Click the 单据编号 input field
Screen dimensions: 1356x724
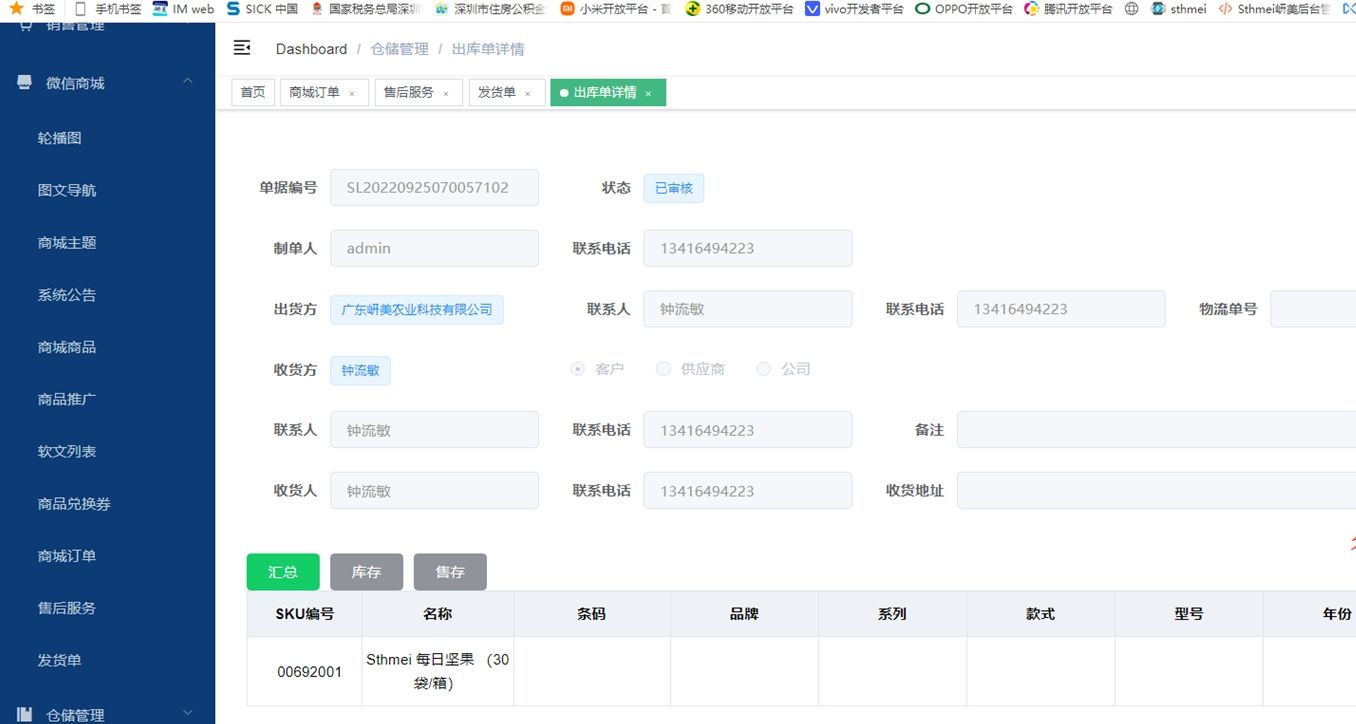pos(434,187)
